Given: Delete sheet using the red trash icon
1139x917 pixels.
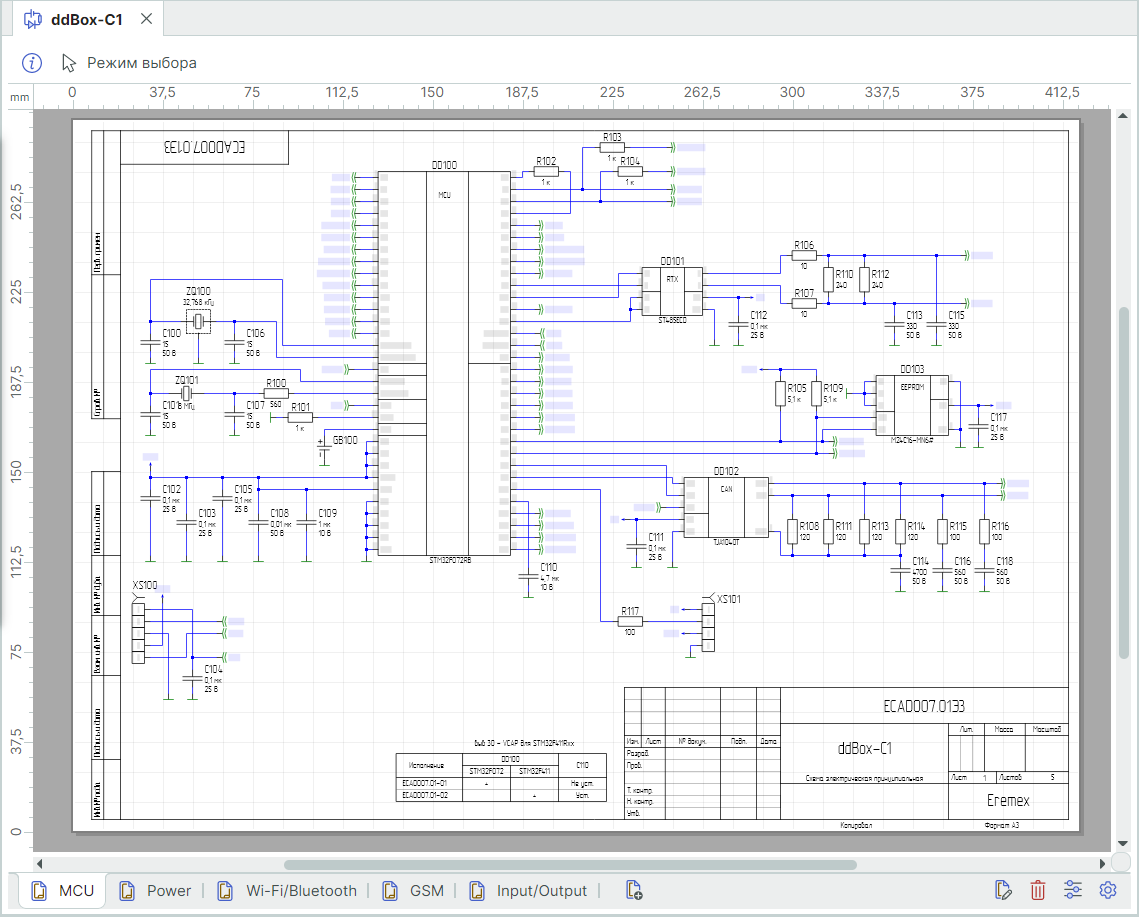Looking at the screenshot, I should pyautogui.click(x=1039, y=890).
